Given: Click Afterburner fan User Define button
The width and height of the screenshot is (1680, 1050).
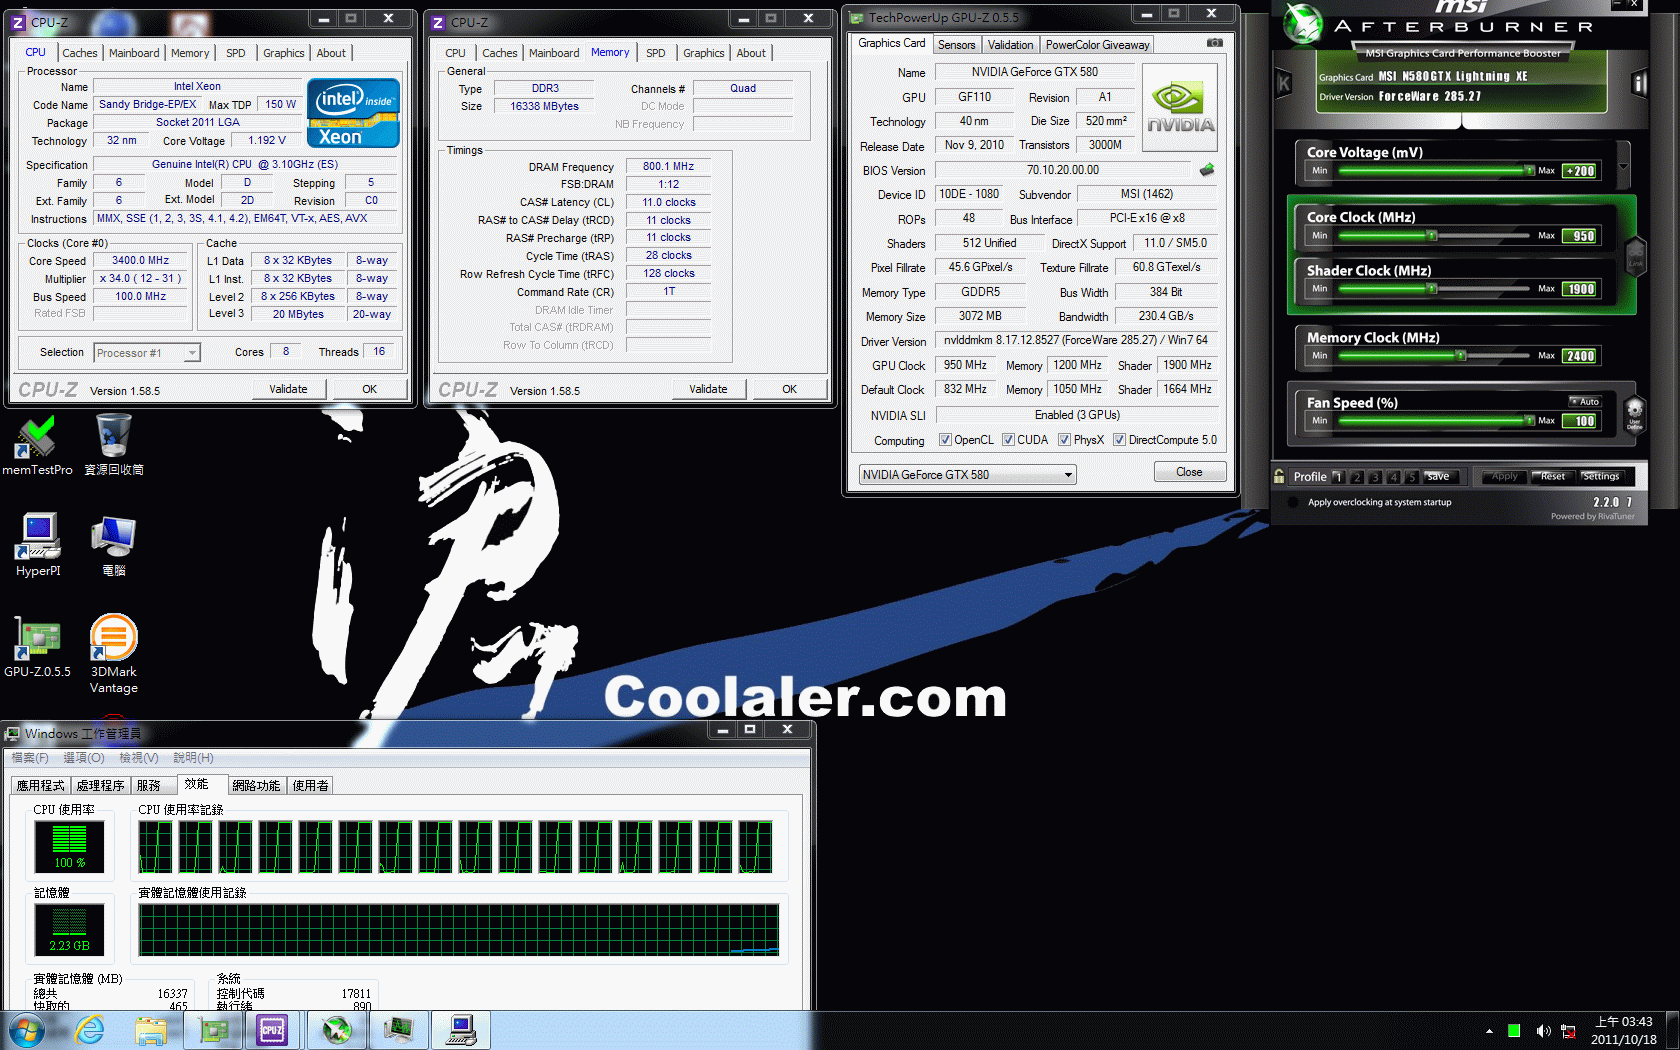Looking at the screenshot, I should point(1635,413).
